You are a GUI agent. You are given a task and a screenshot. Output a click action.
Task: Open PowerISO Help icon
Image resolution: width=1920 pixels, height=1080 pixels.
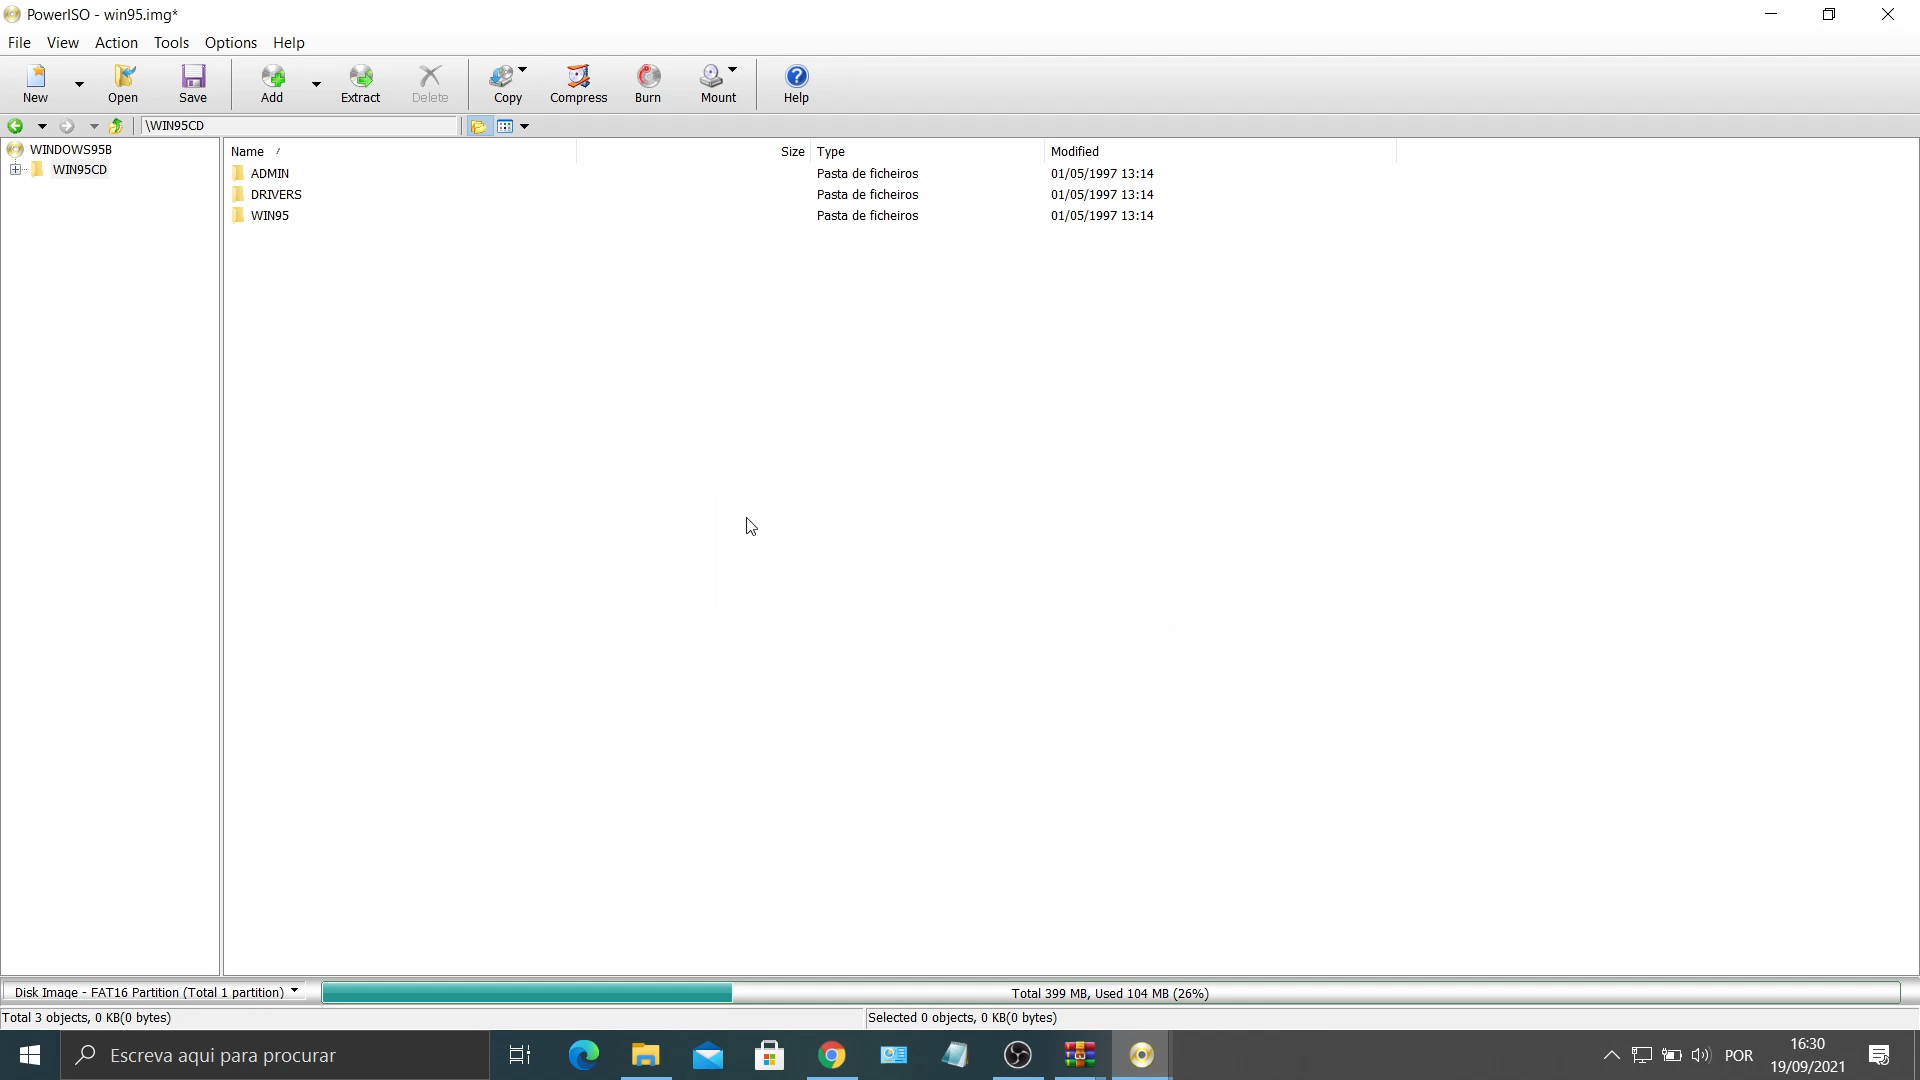pos(796,84)
